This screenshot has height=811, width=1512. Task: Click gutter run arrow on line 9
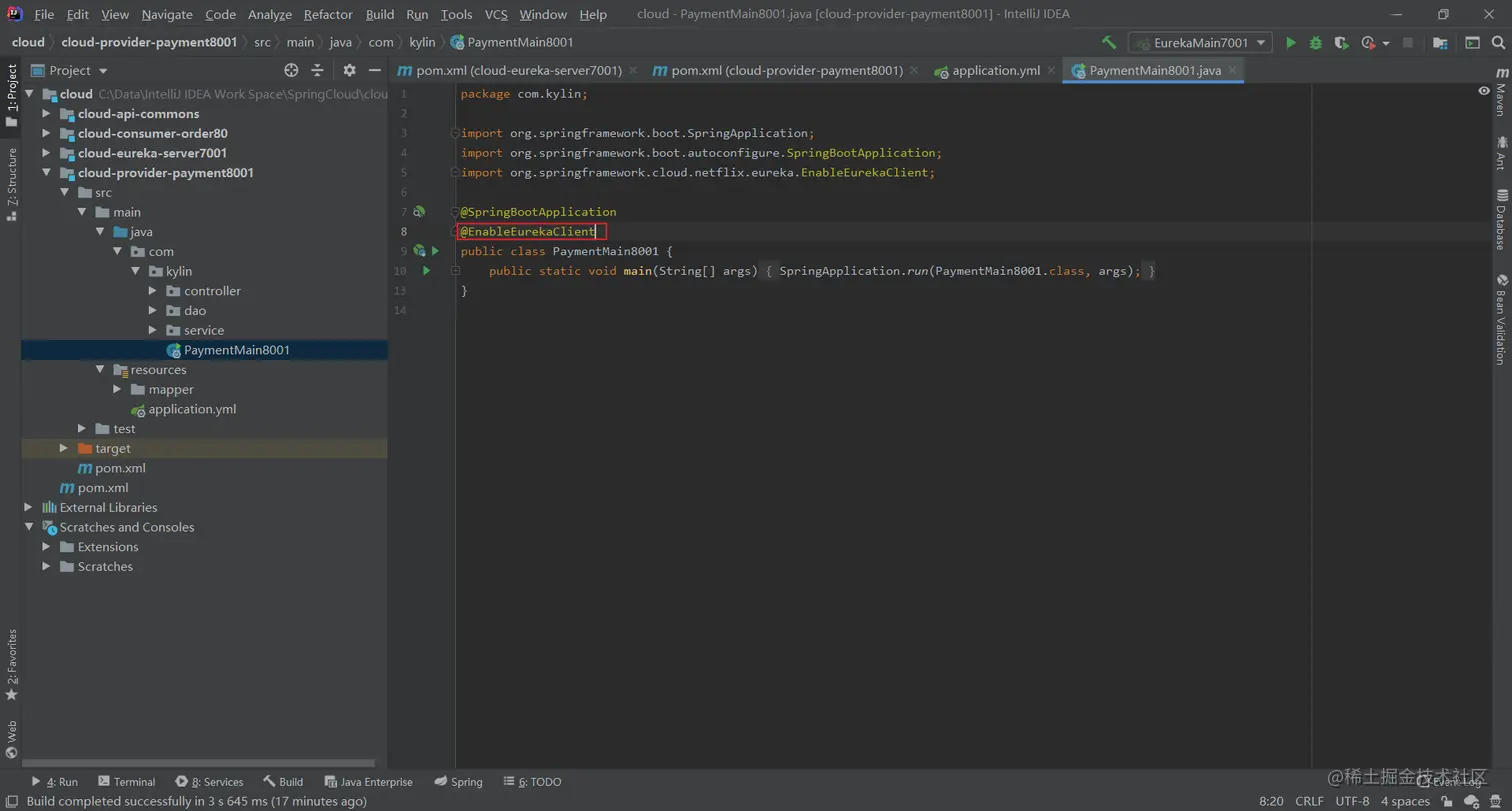(435, 251)
